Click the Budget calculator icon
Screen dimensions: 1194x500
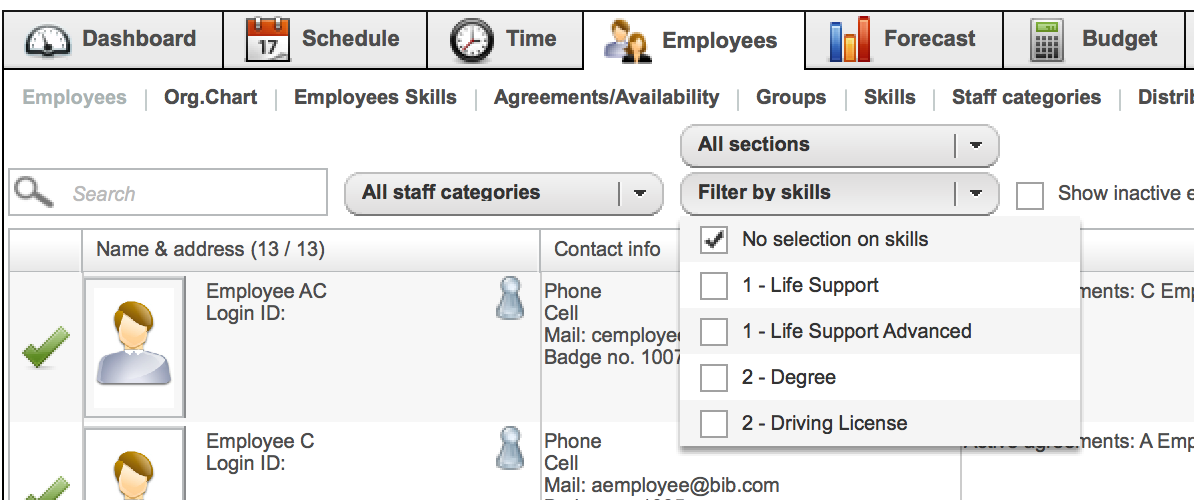pos(1047,40)
